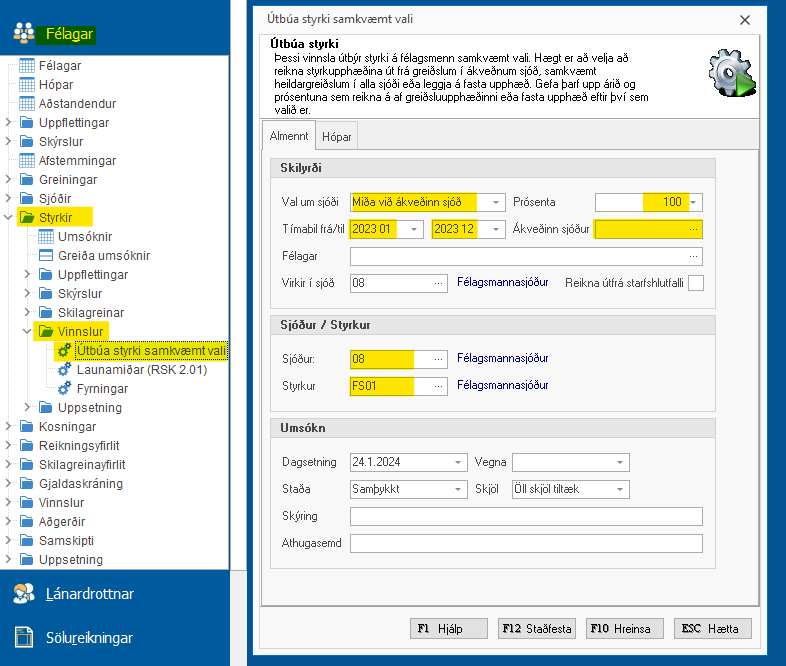The image size is (786, 666).
Task: Open the Prósenta dropdown arrow
Action: coord(693,202)
